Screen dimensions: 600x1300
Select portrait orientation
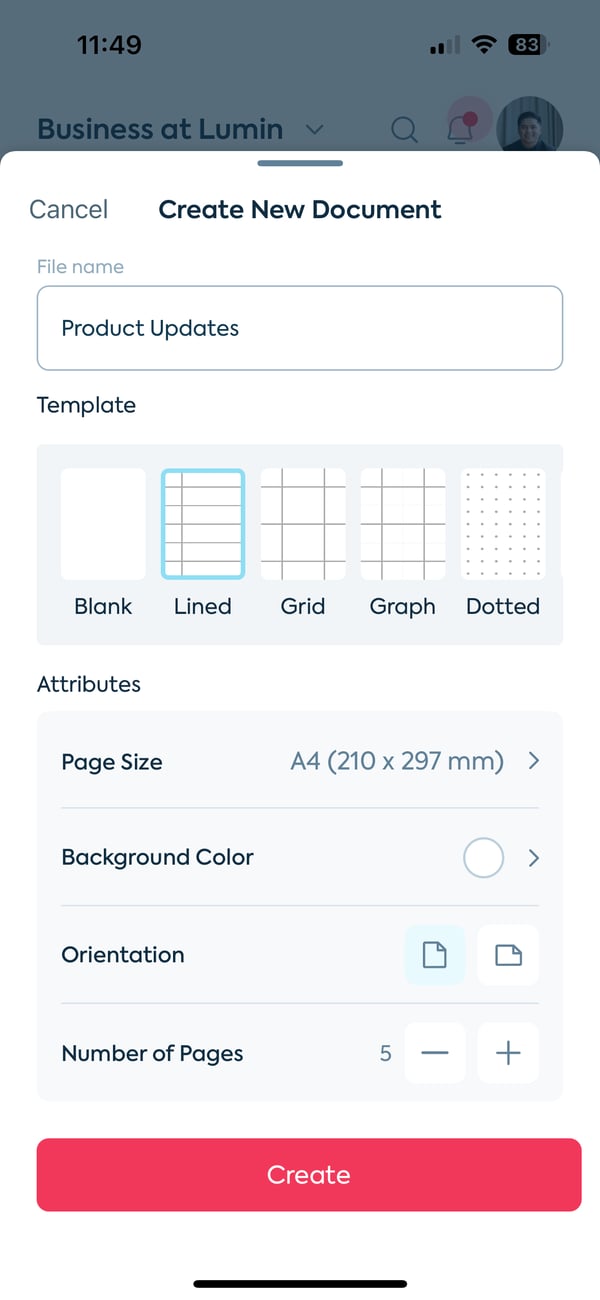[434, 954]
